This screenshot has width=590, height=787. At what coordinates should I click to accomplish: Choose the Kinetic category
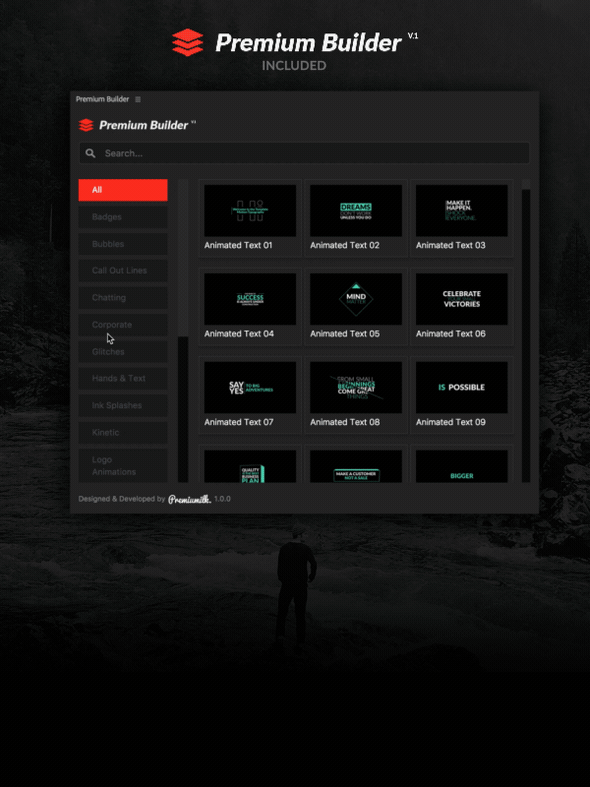coord(123,433)
